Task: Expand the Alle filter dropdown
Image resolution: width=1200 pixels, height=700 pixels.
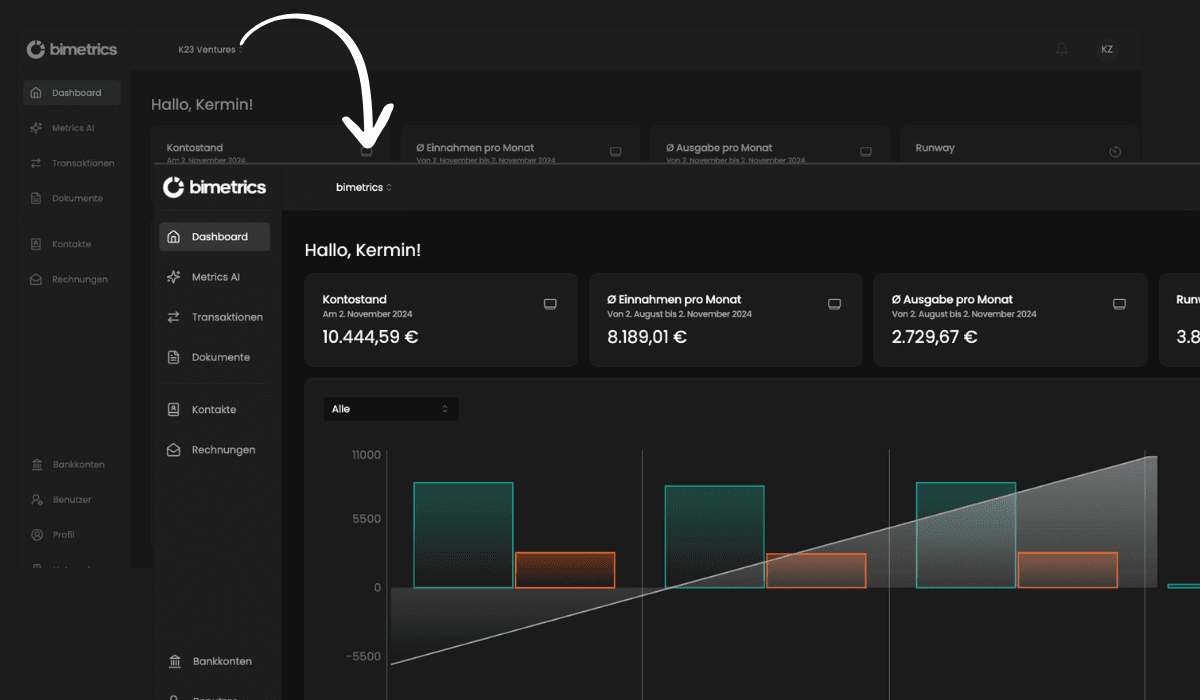Action: click(390, 409)
